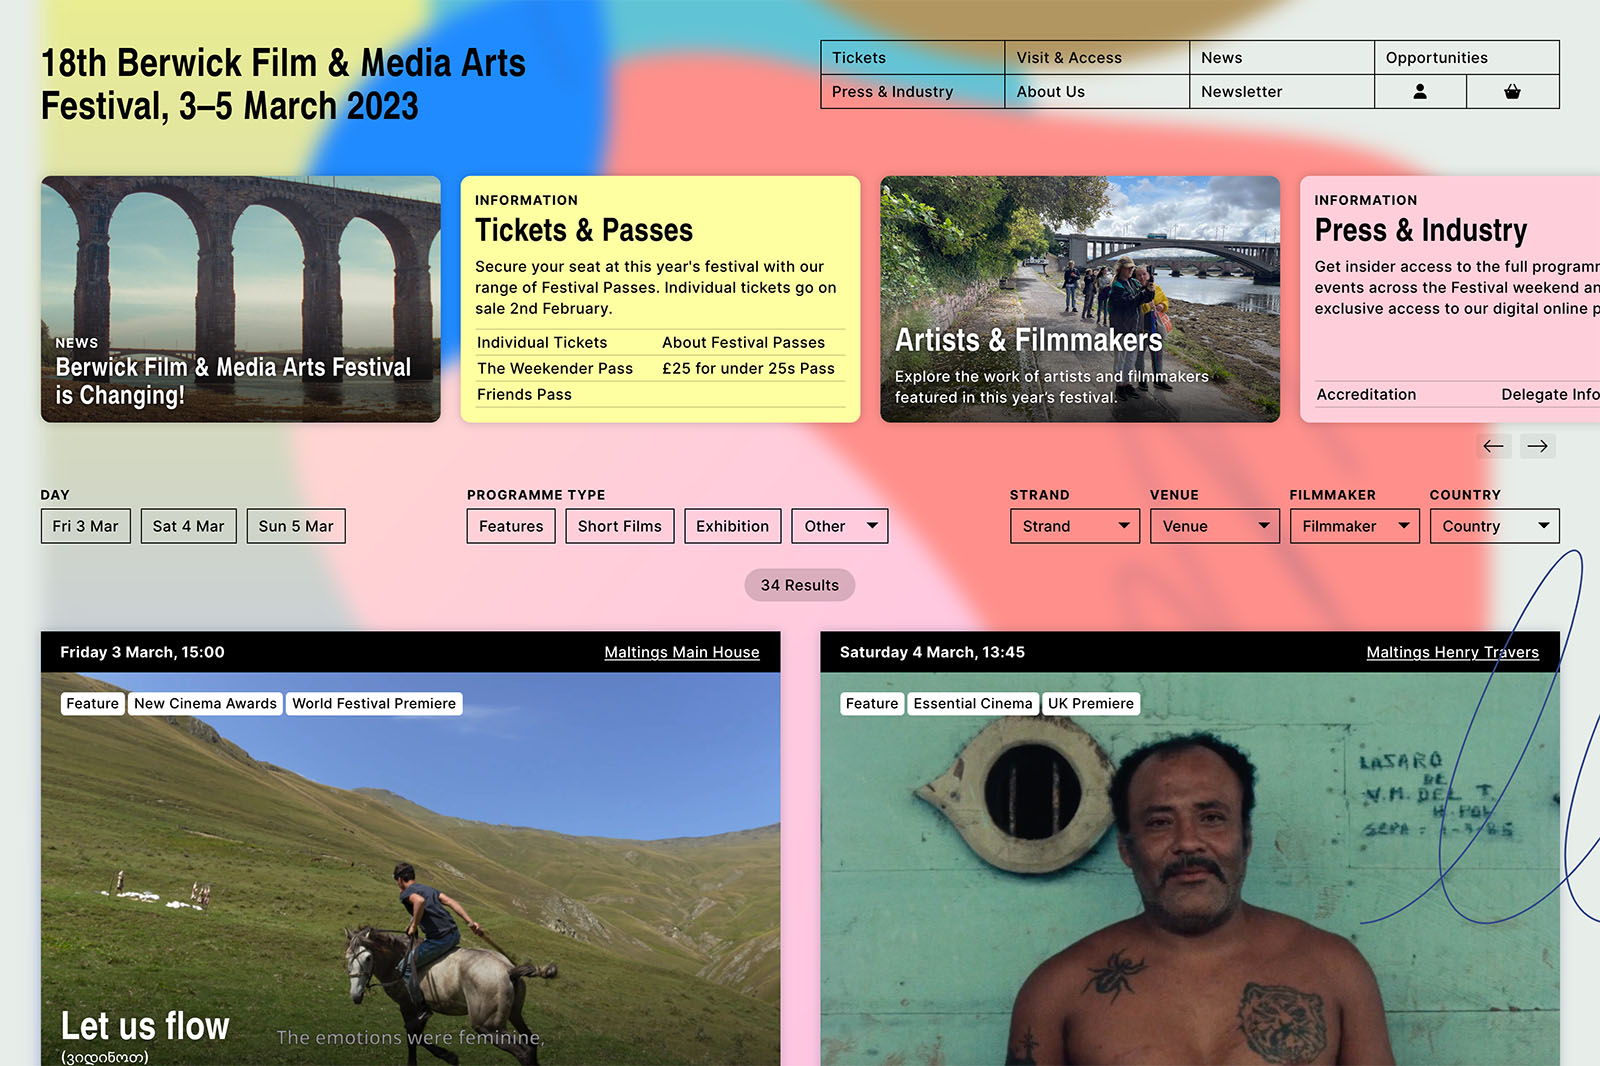The width and height of the screenshot is (1600, 1066).
Task: Click Feature tag on Saturday screening
Action: [872, 704]
